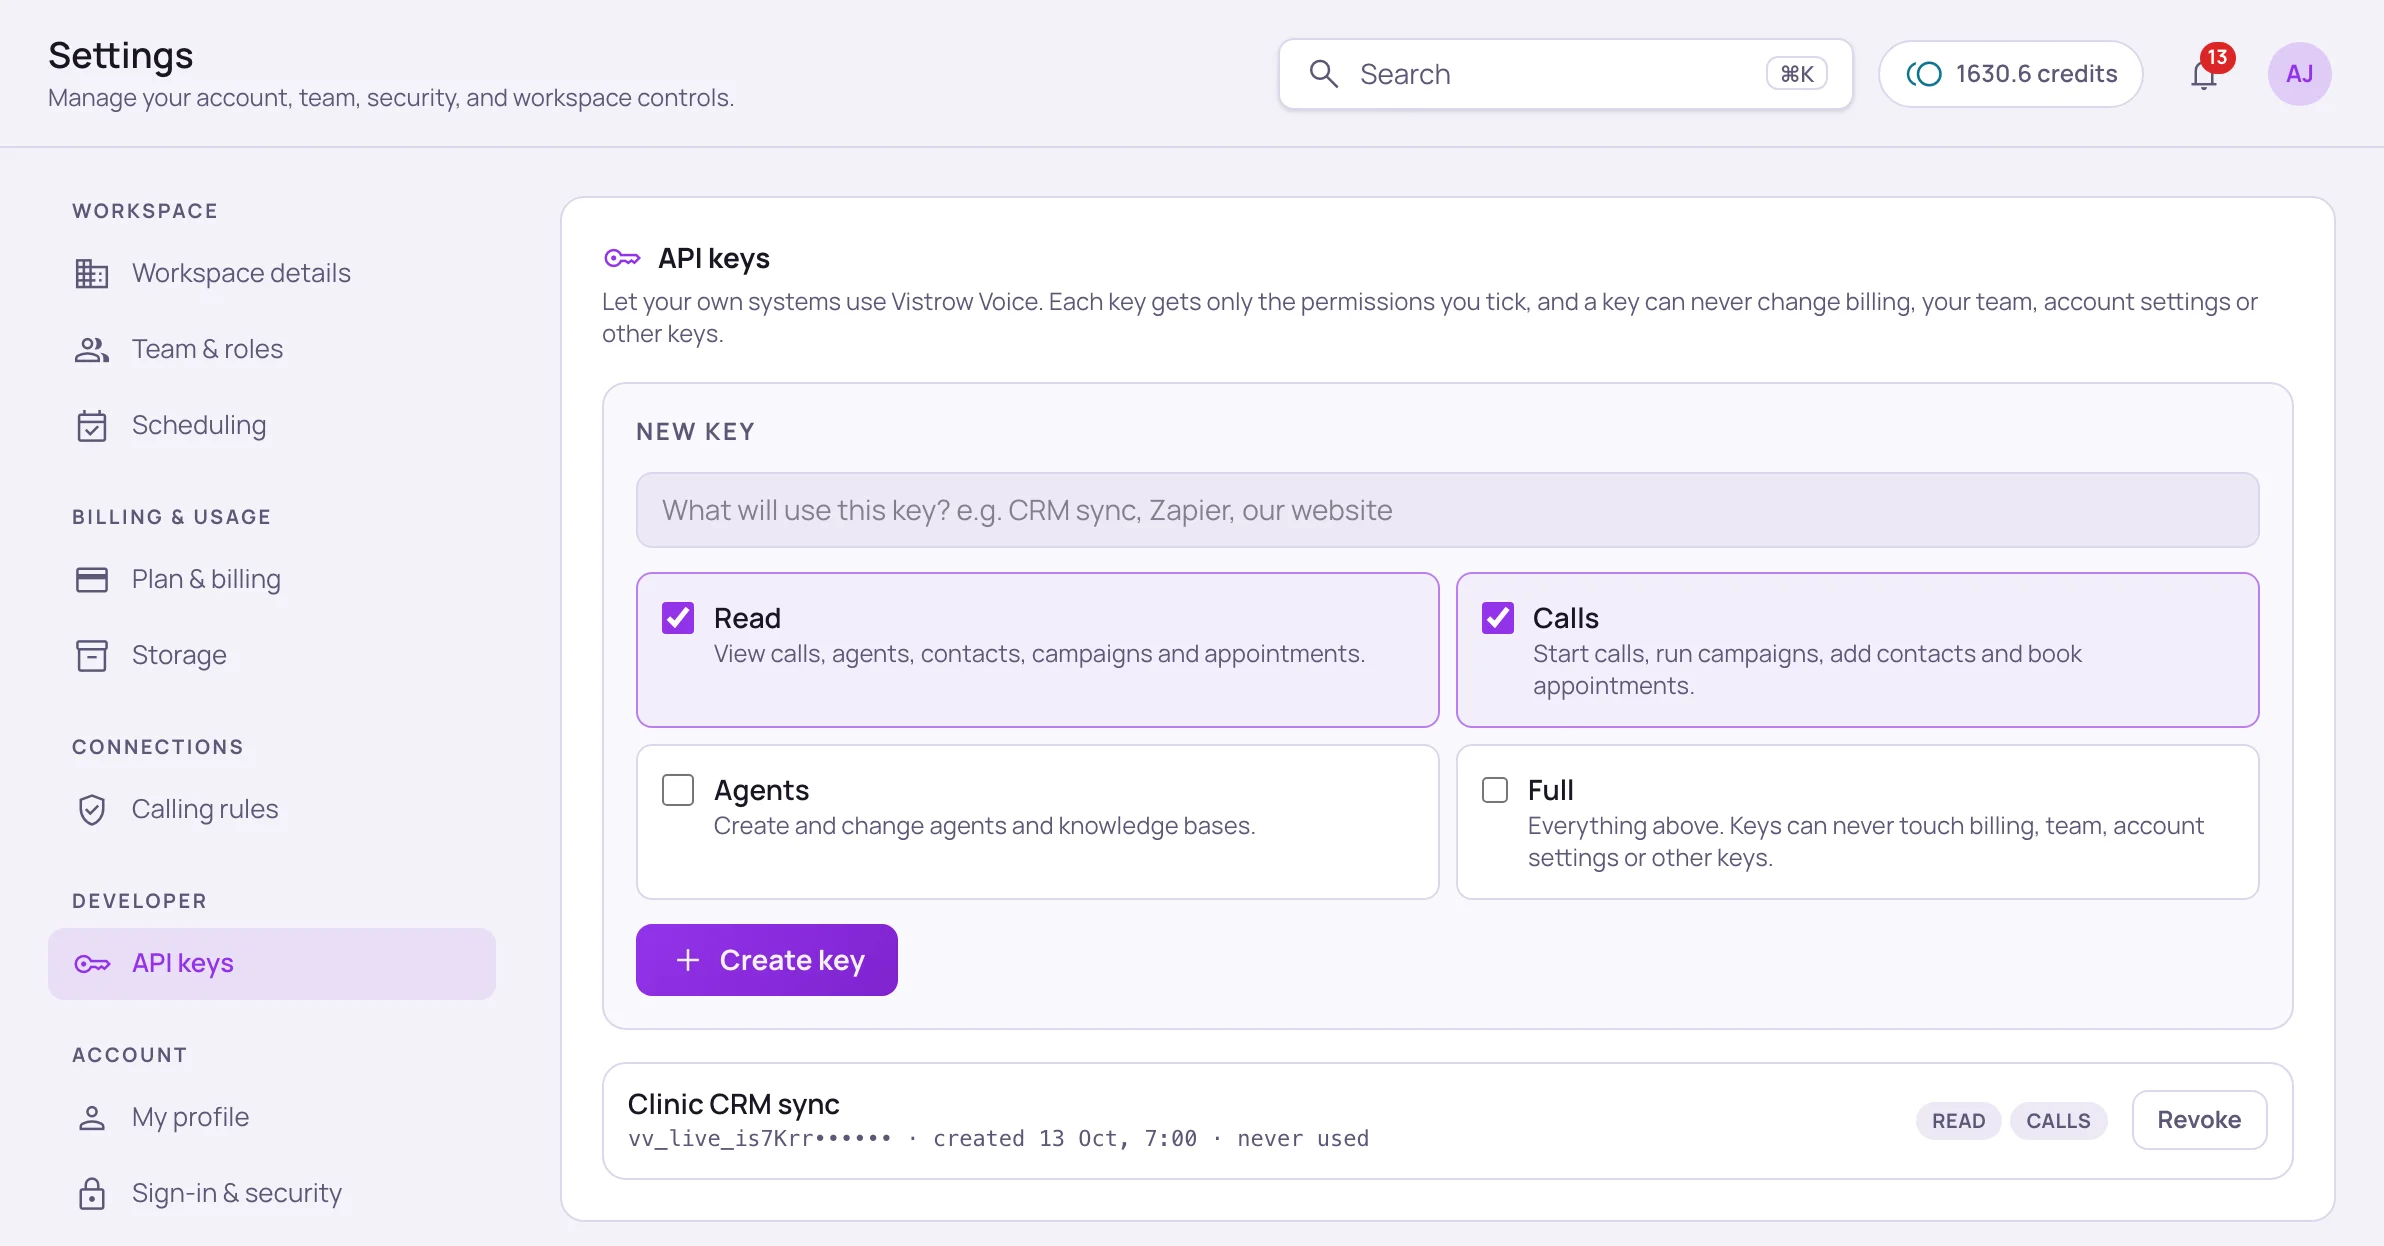Click the Calling rules shield icon
This screenshot has height=1246, width=2384.
click(x=92, y=809)
